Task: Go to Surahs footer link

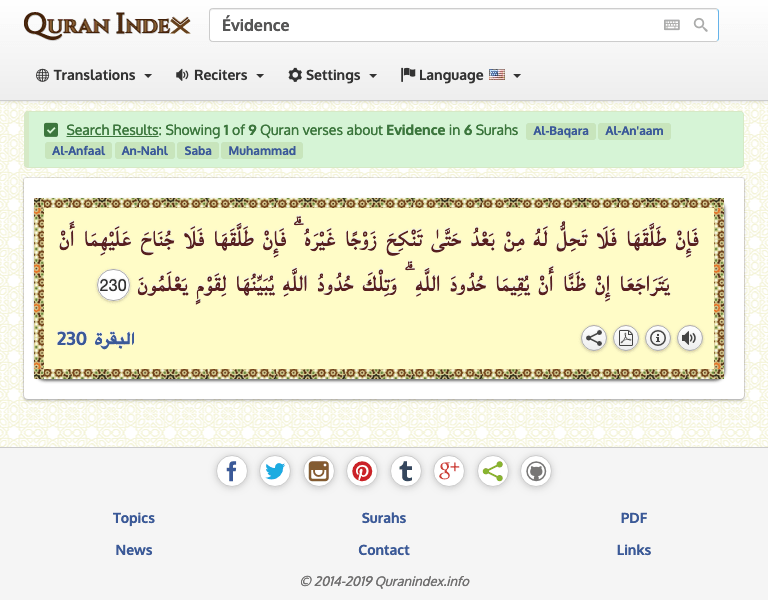Action: tap(384, 518)
